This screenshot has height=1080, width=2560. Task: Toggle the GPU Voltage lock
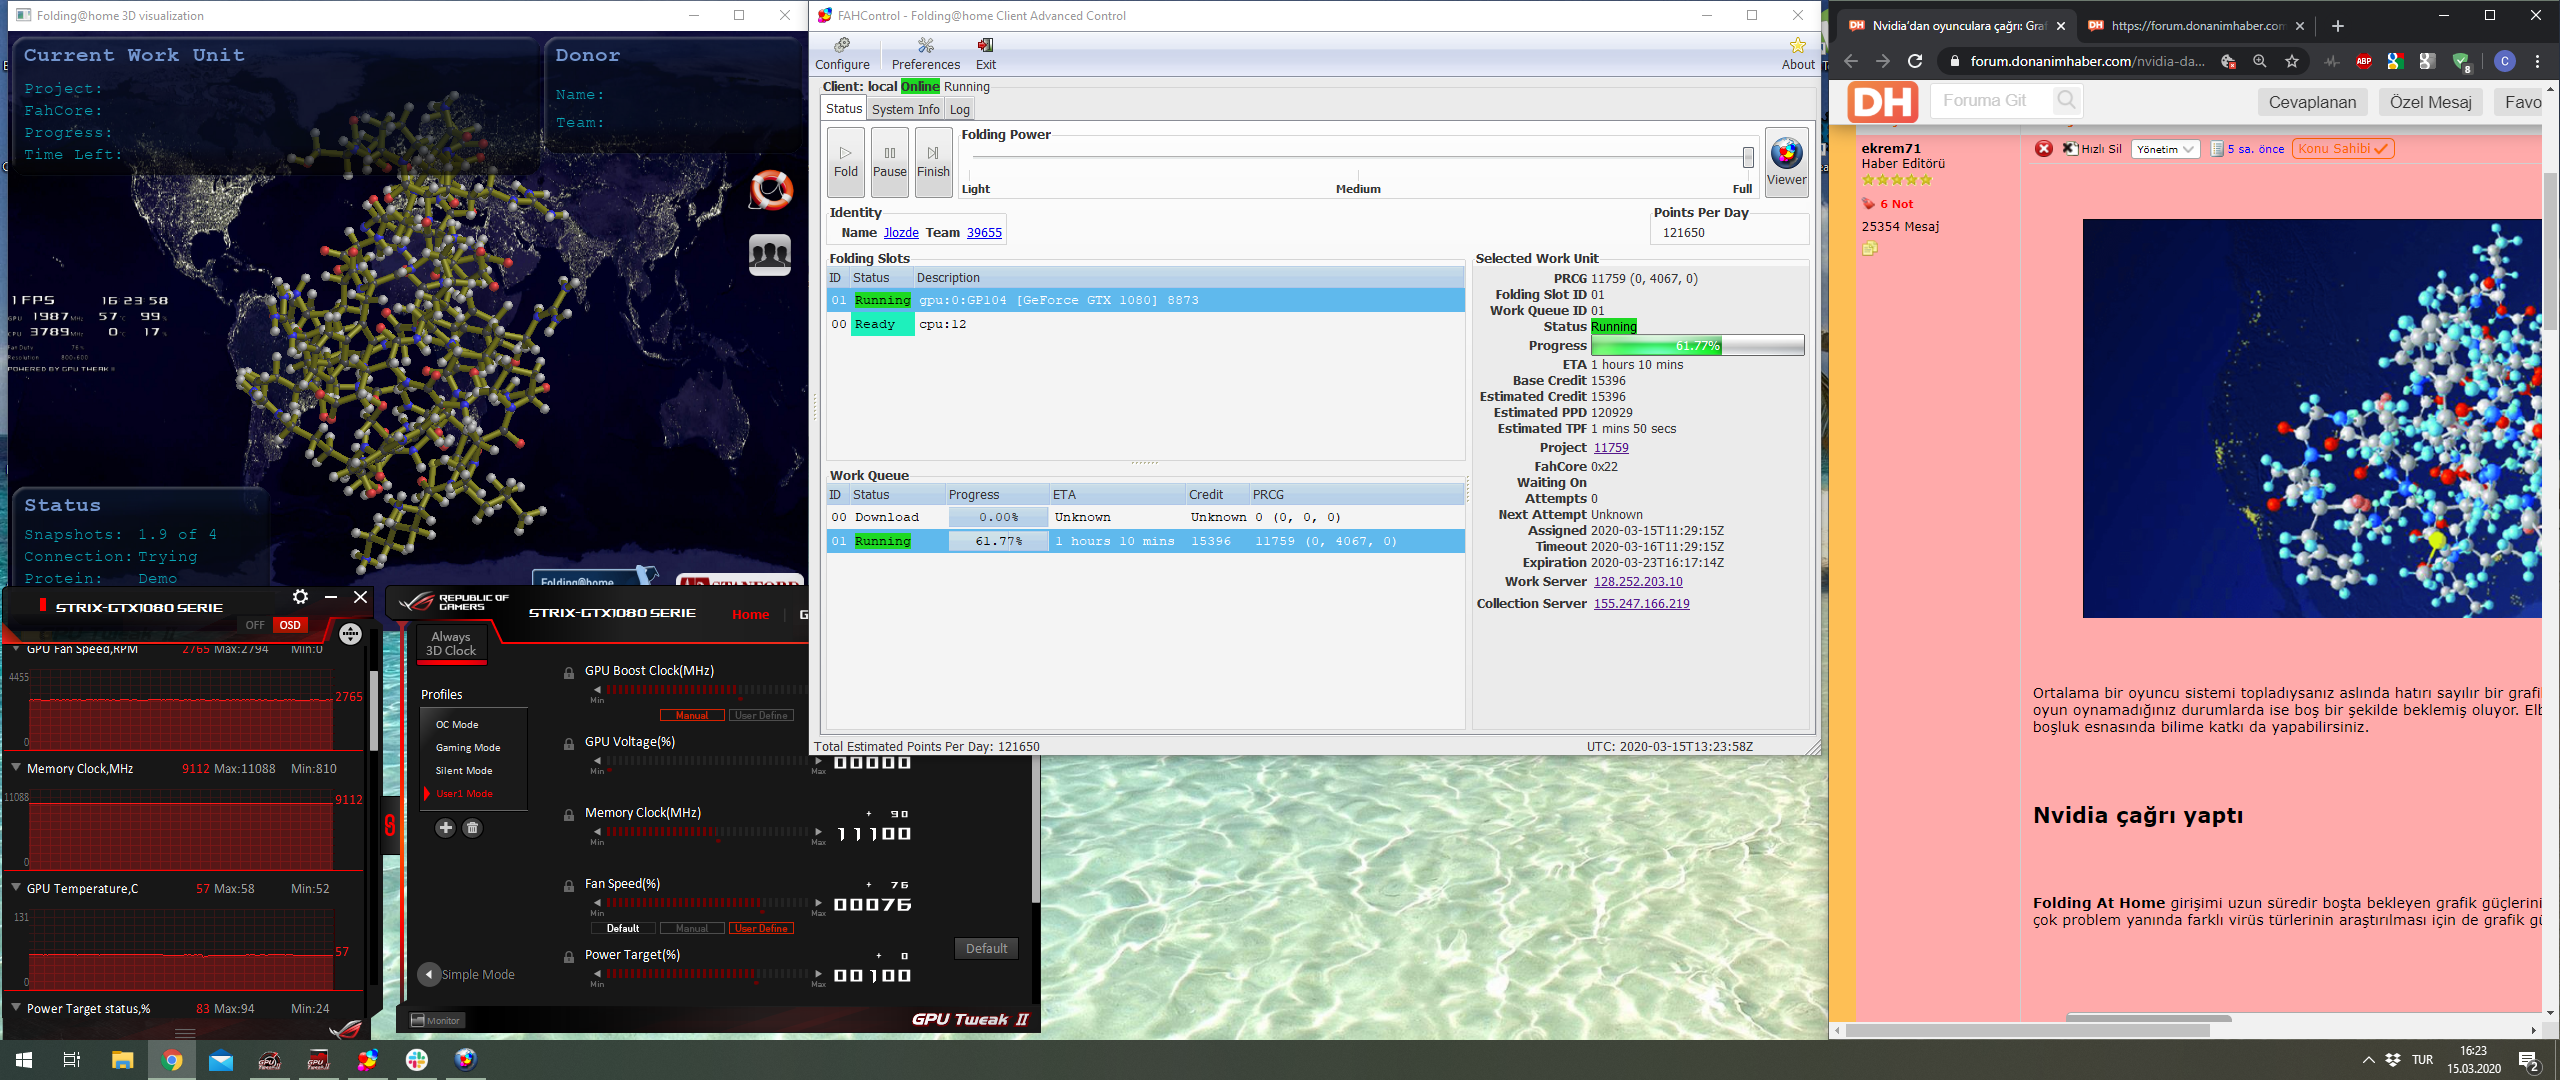click(569, 743)
